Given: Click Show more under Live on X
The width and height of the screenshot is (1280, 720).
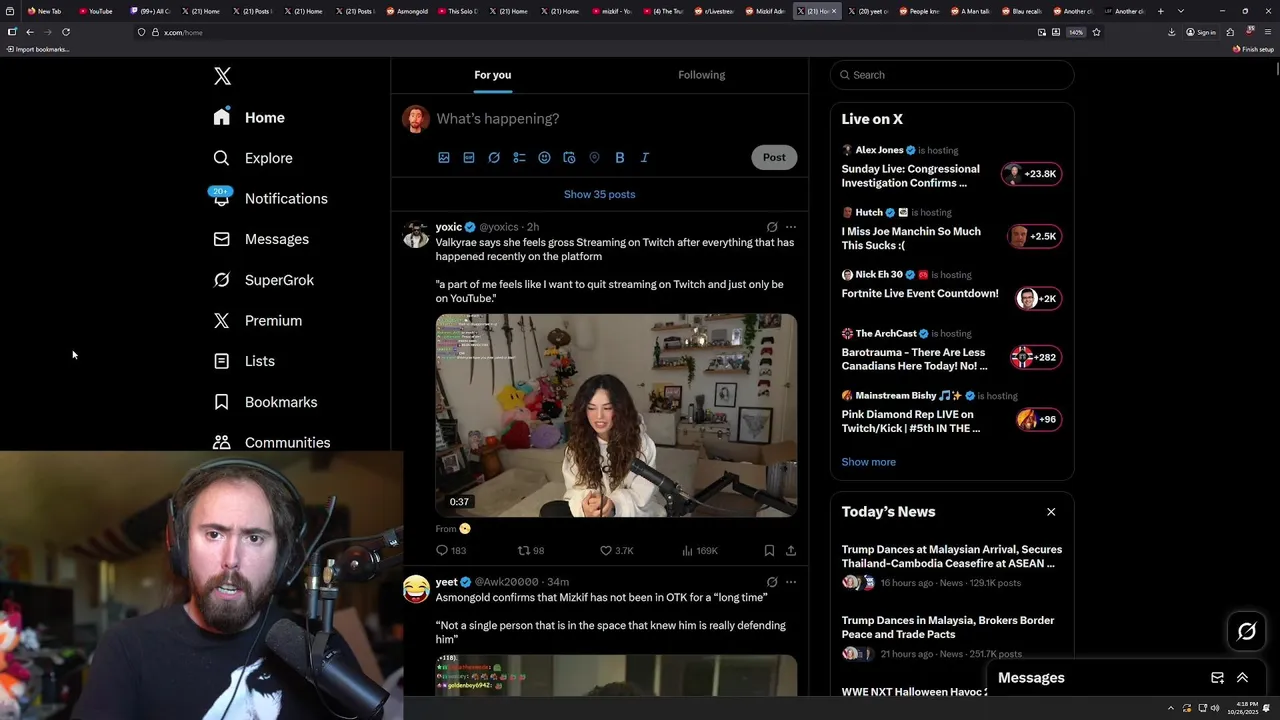Looking at the screenshot, I should coord(868,462).
